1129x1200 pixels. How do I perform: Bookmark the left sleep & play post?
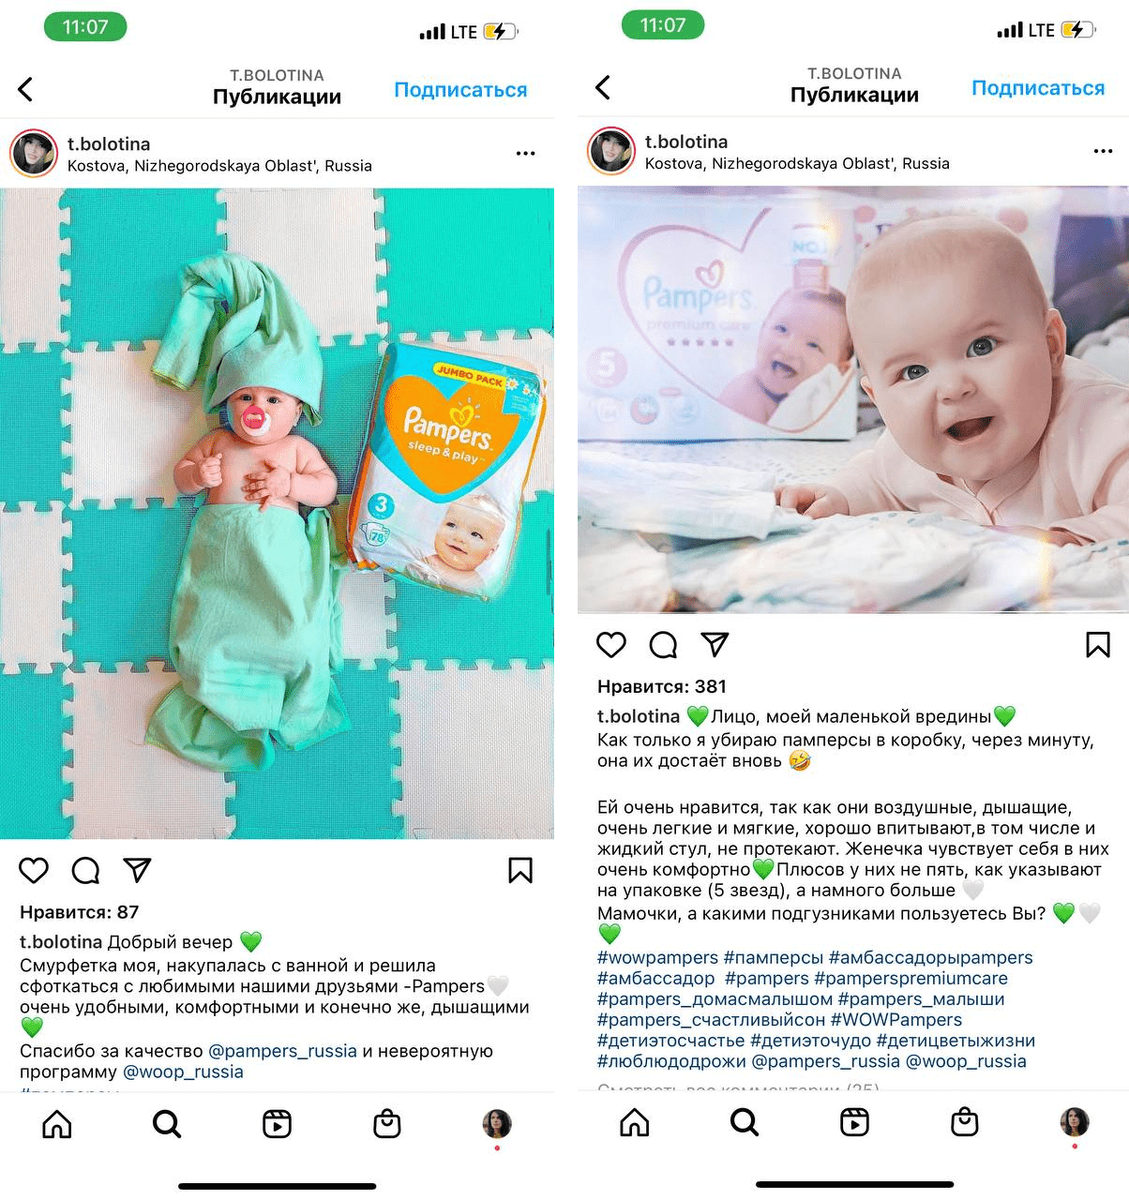pyautogui.click(x=520, y=870)
